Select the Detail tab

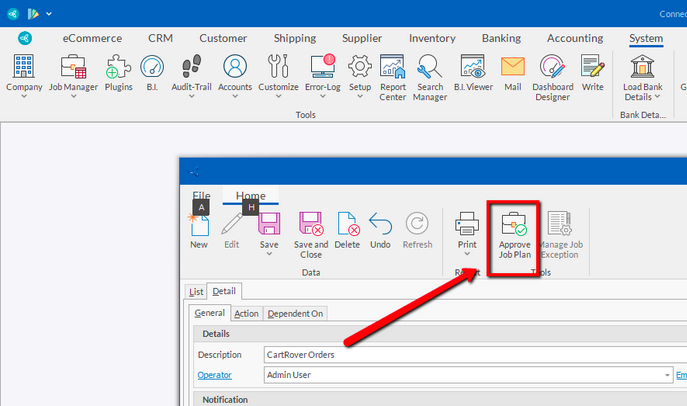point(224,291)
